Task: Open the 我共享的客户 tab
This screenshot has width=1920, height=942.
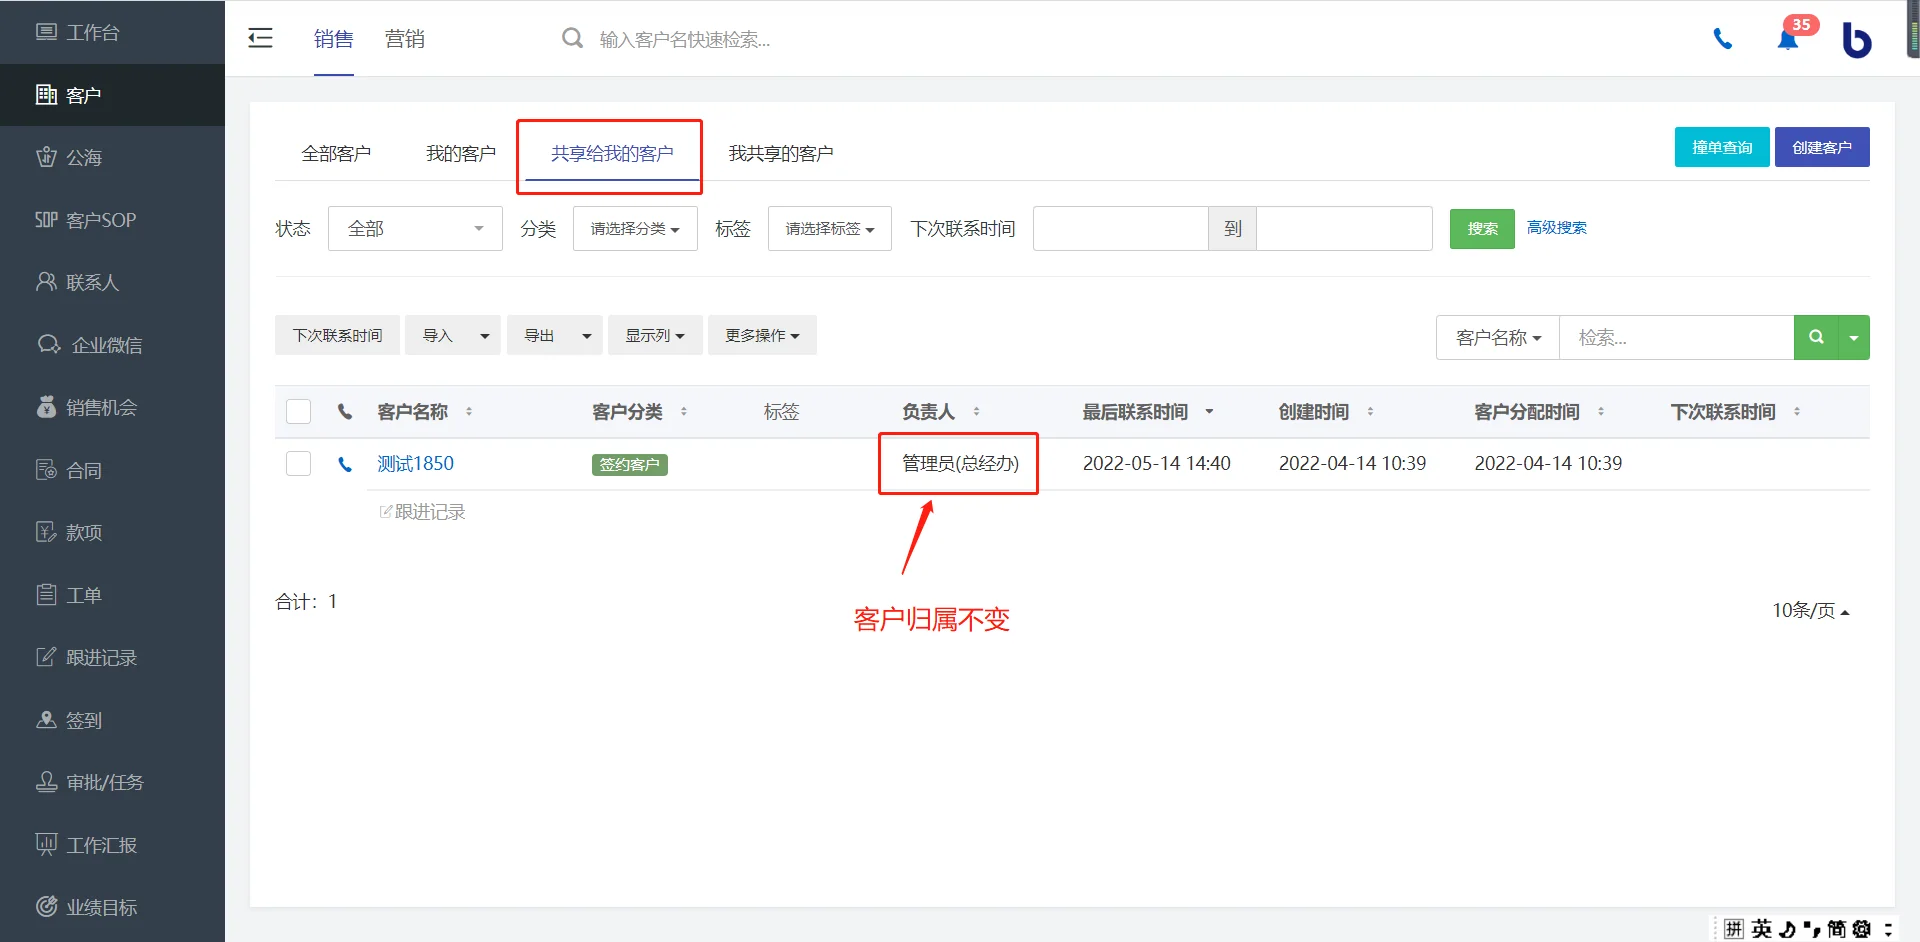Action: (780, 153)
